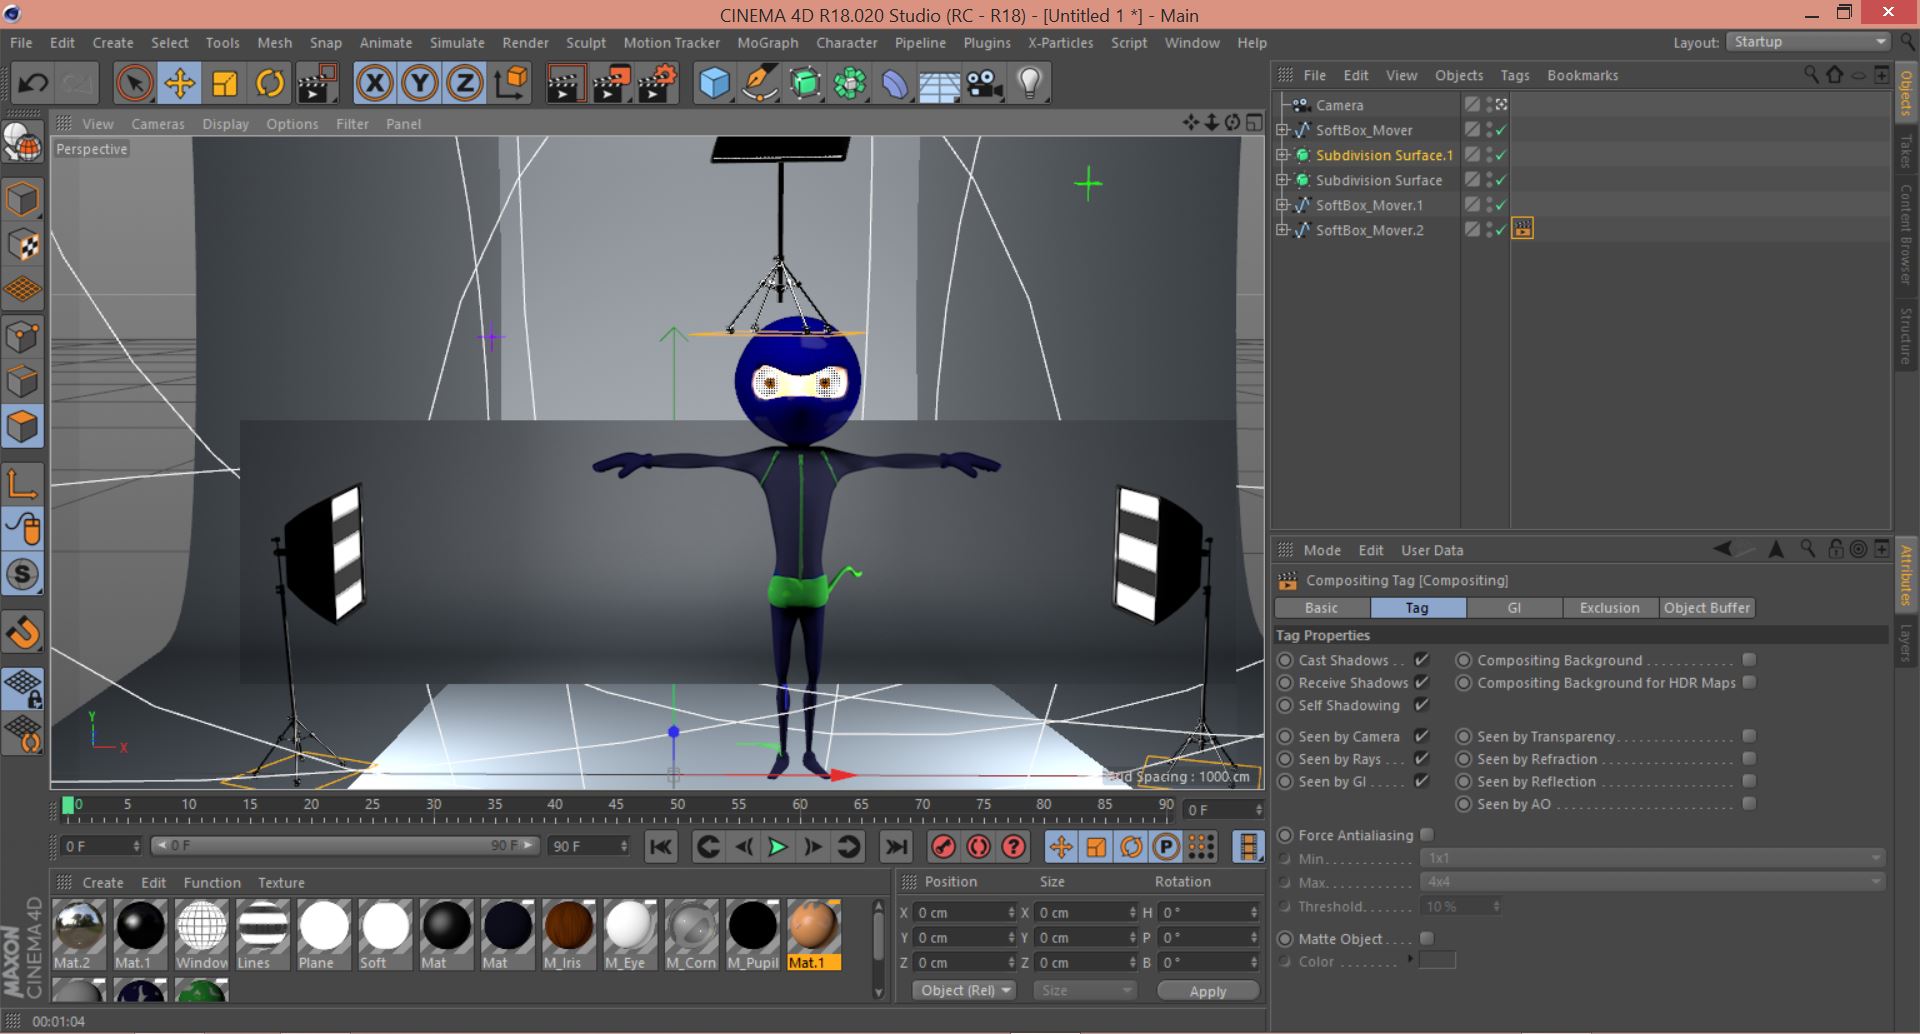
Task: Click the Apply button
Action: pos(1208,991)
